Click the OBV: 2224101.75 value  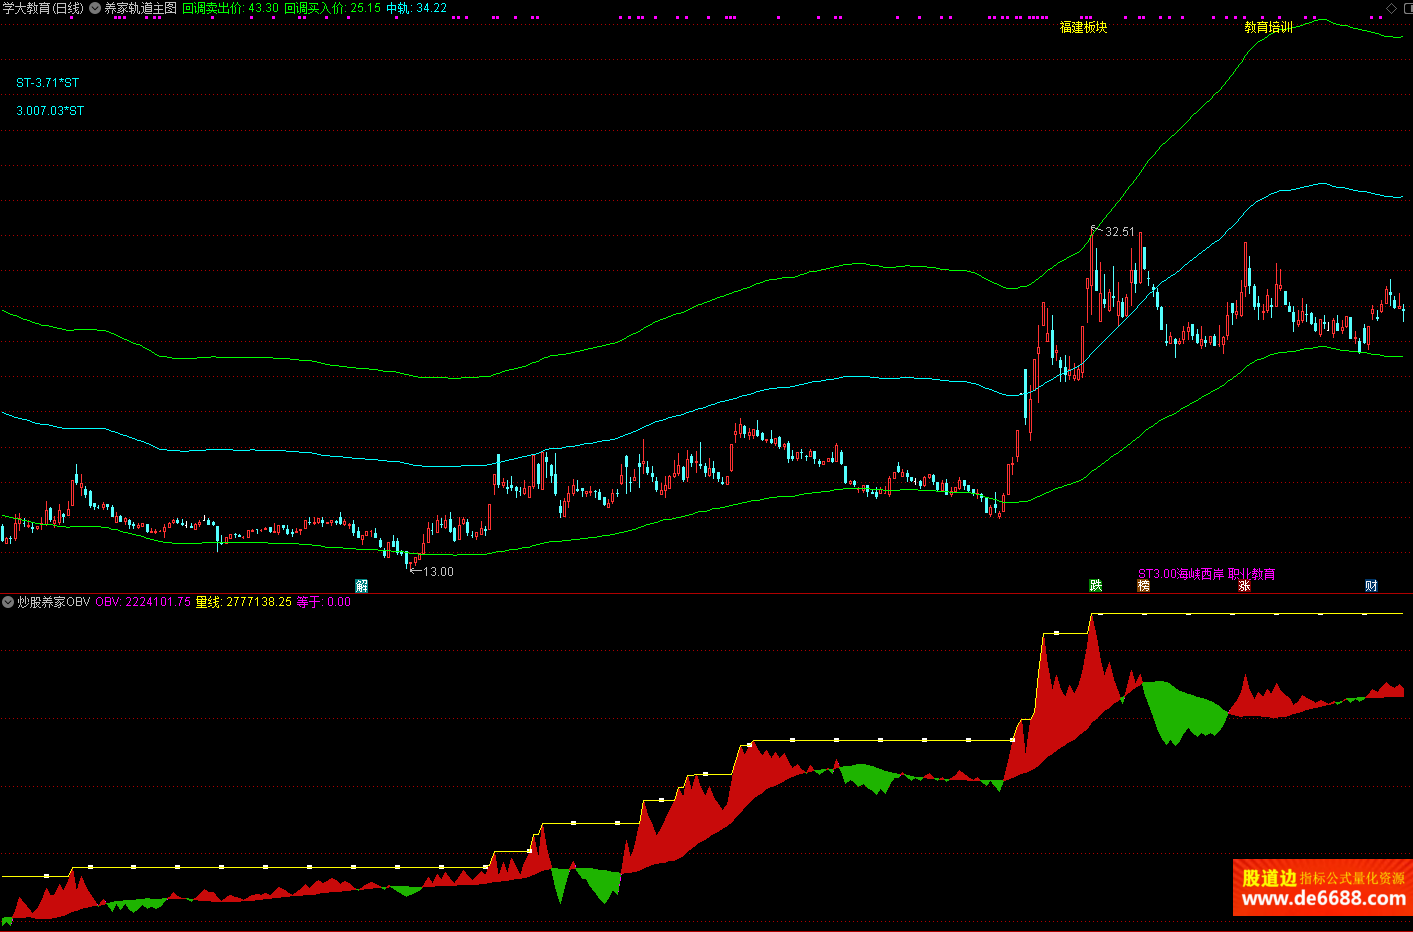143,602
